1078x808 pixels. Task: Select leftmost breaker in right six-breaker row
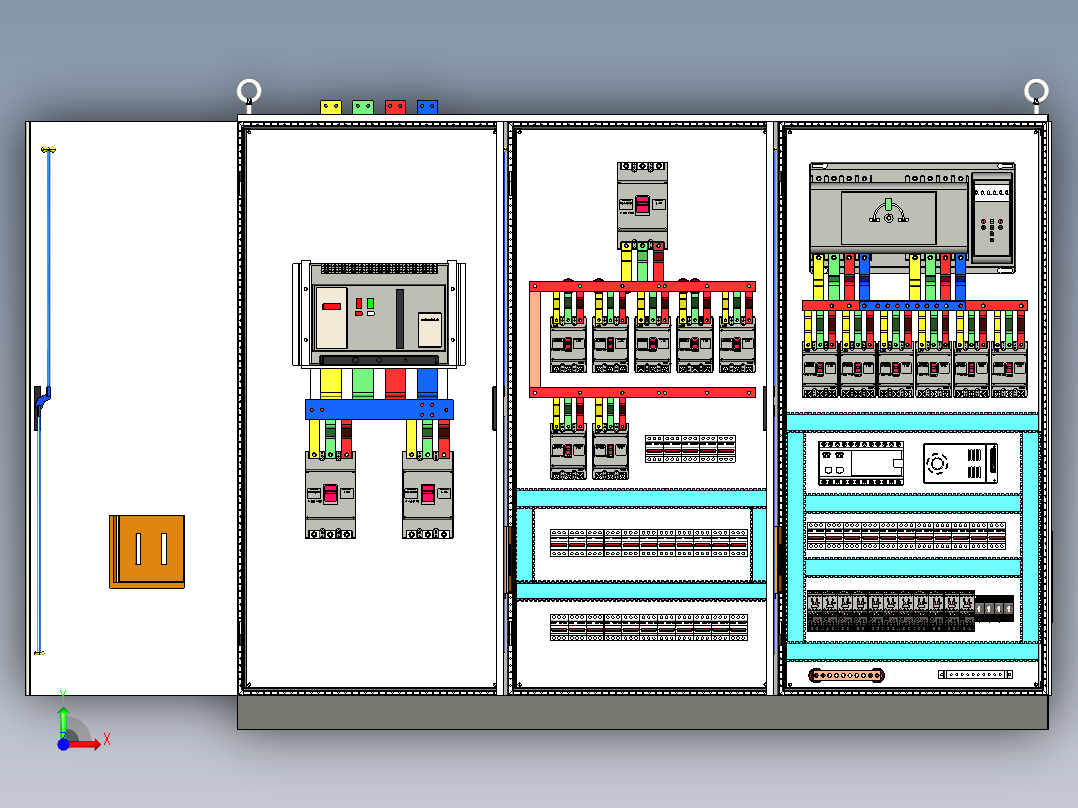click(x=820, y=370)
